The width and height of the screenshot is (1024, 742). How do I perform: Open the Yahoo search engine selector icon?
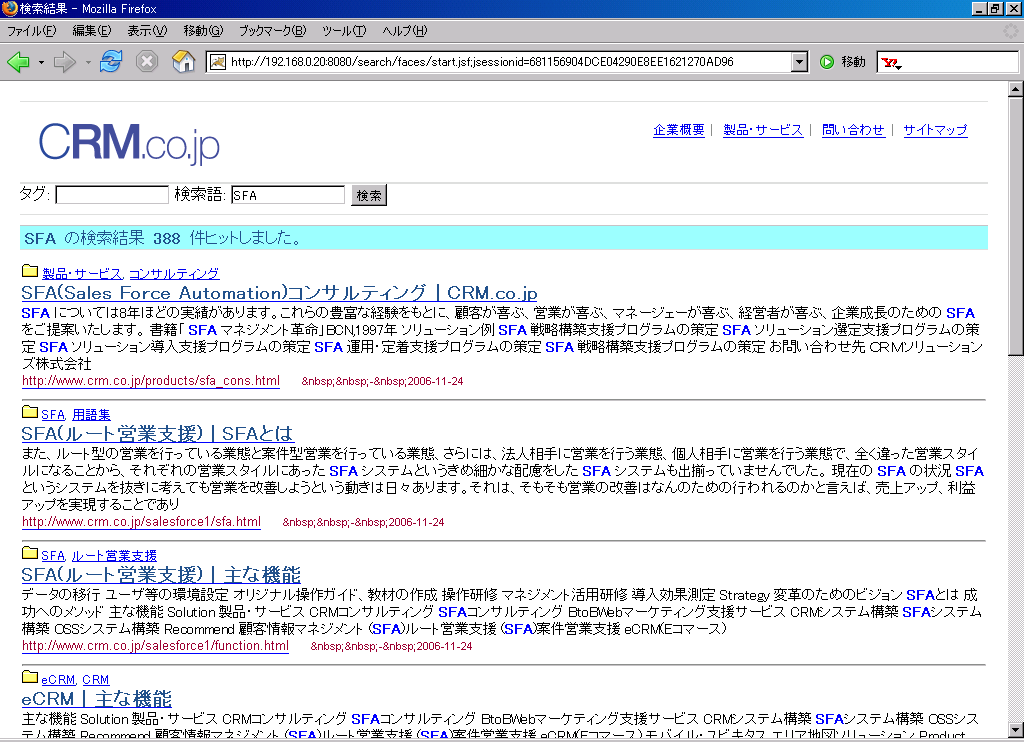[x=890, y=63]
